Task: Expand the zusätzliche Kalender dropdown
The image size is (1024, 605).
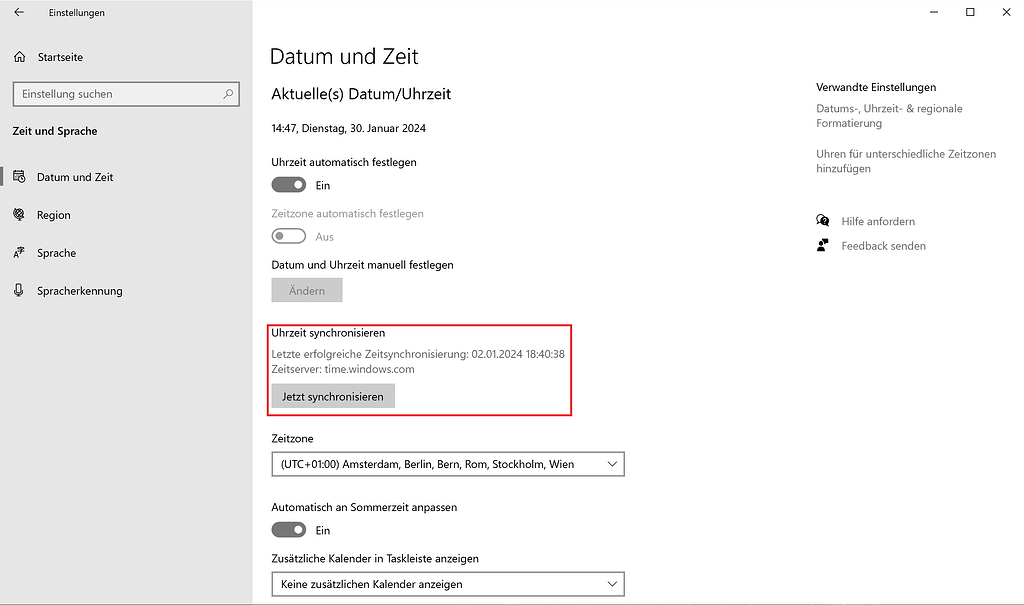Action: (x=447, y=584)
